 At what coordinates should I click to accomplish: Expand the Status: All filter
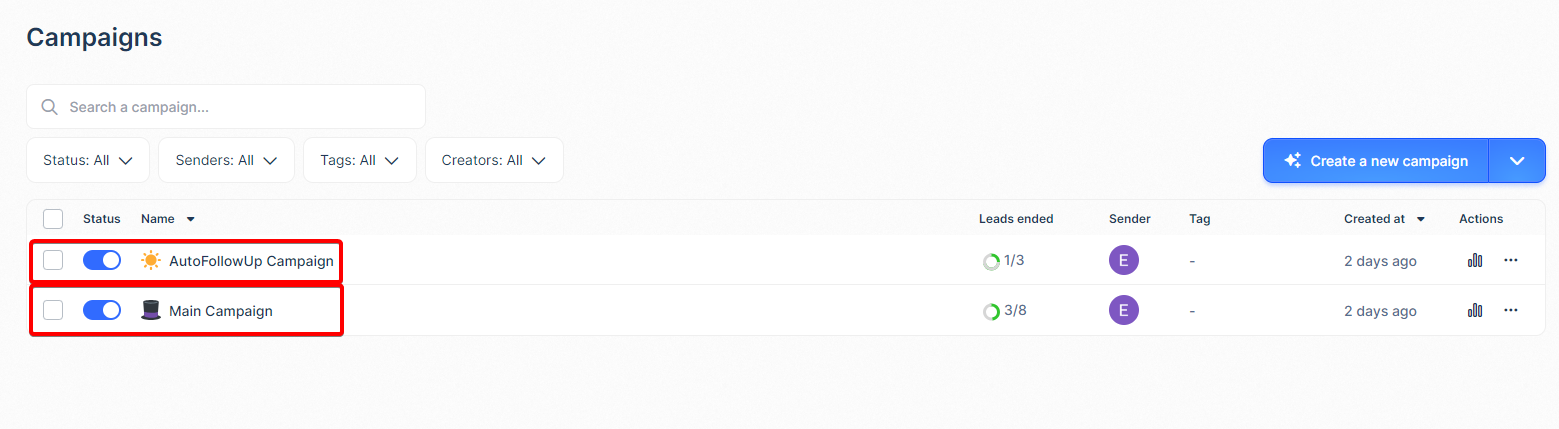[x=88, y=160]
